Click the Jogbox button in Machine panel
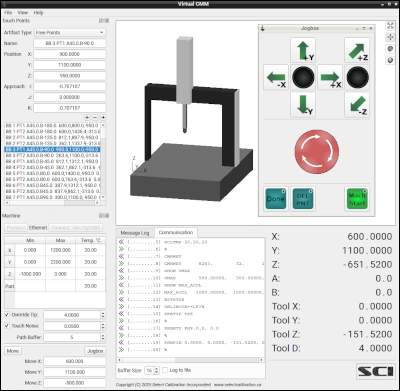This screenshot has width=400, height=391. pos(95,351)
